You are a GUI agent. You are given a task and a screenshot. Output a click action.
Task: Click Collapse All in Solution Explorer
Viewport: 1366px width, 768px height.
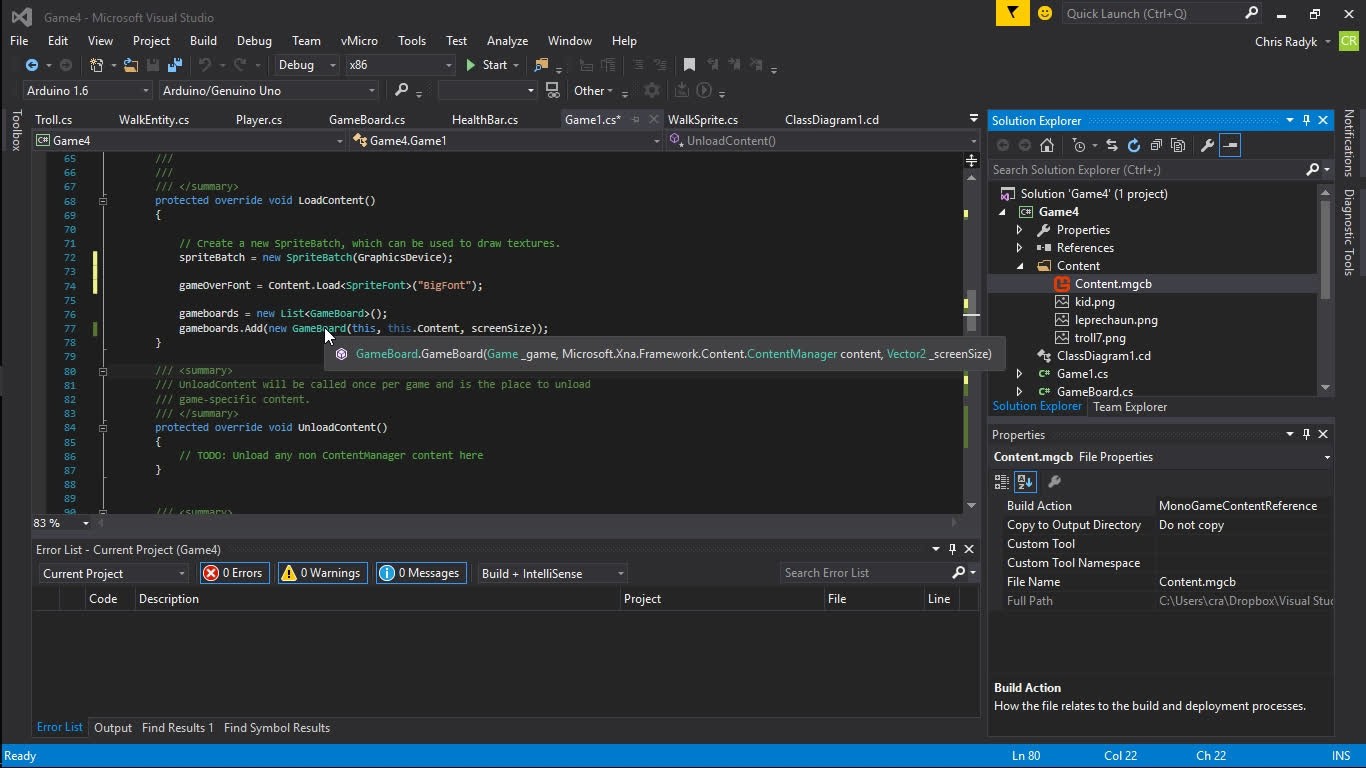pyautogui.click(x=1156, y=145)
